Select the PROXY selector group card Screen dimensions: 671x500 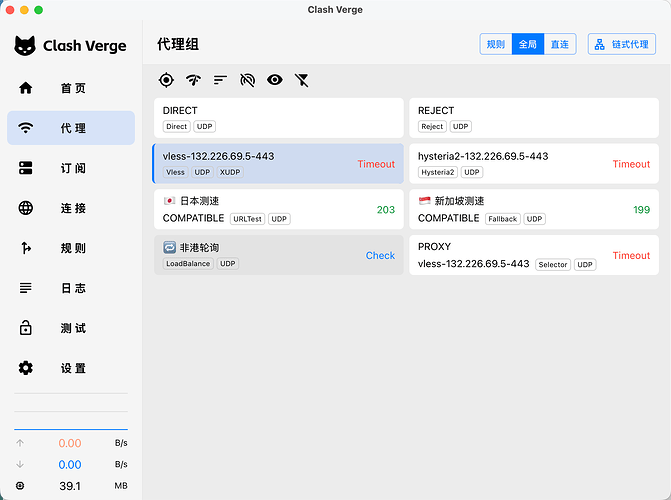pos(534,255)
